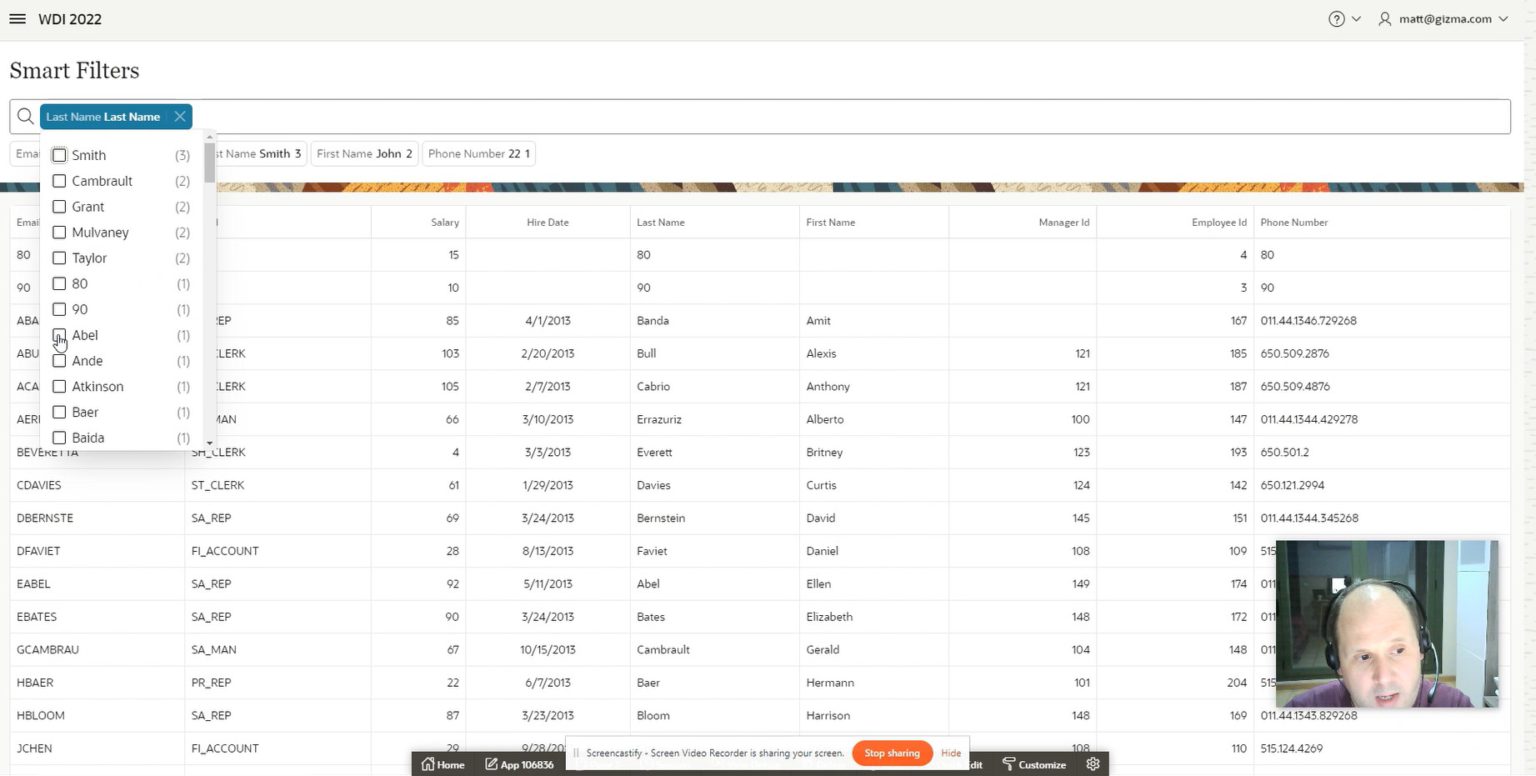The height and width of the screenshot is (776, 1536).
Task: Open the navigation hamburger menu
Action: 17,18
